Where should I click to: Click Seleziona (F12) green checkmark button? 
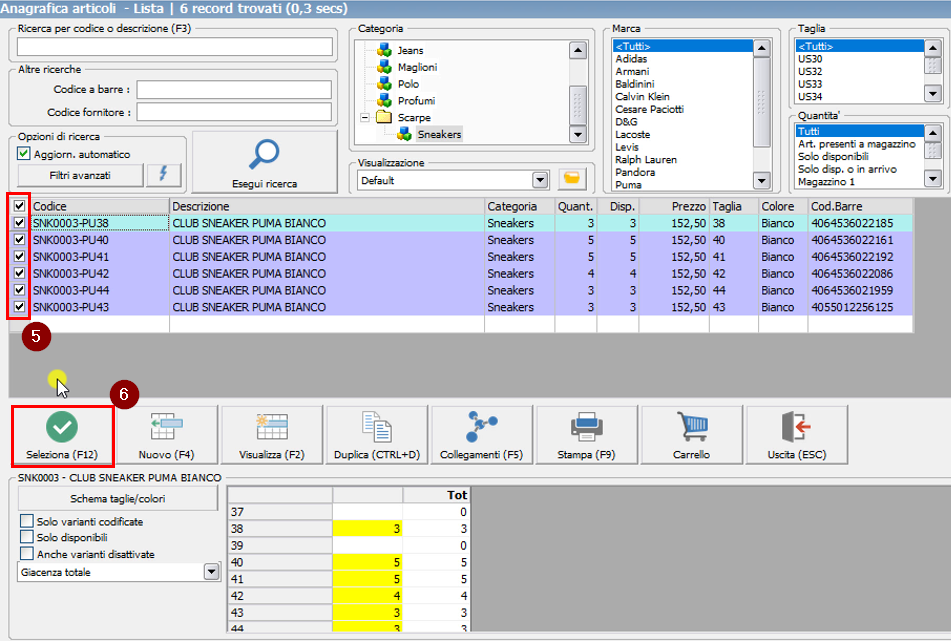[62, 435]
